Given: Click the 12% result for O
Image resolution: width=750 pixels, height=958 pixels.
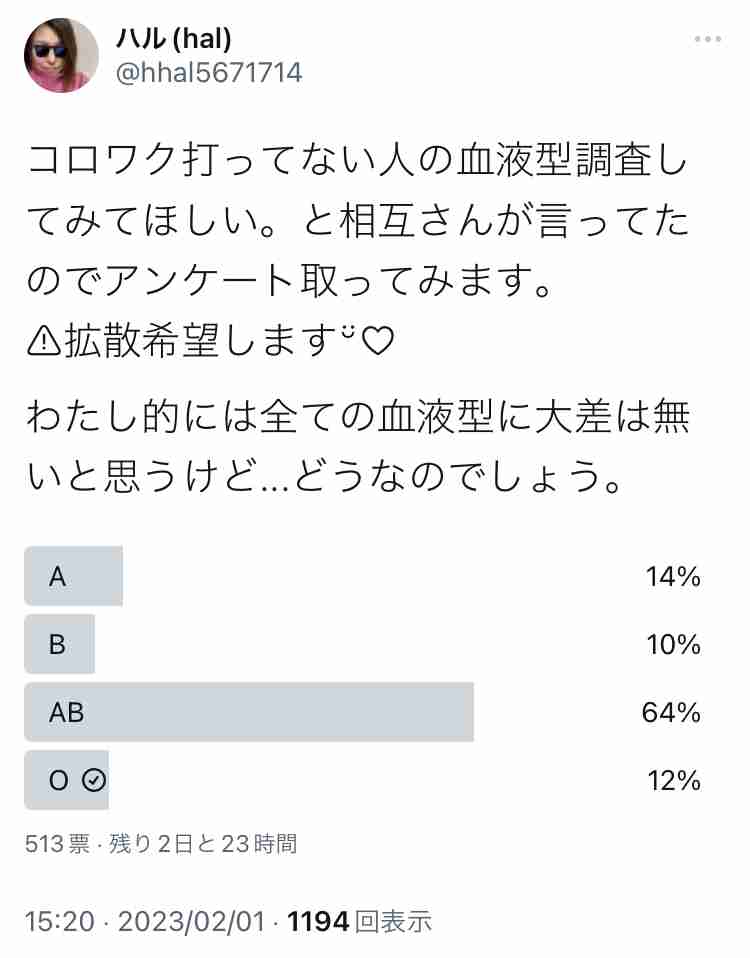Looking at the screenshot, I should [x=674, y=781].
